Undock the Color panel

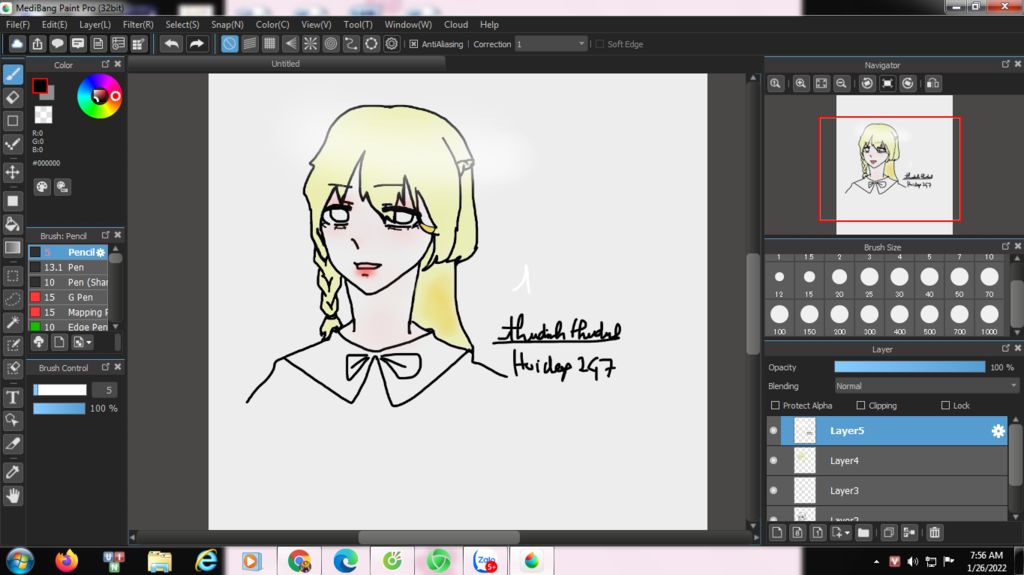tap(105, 64)
